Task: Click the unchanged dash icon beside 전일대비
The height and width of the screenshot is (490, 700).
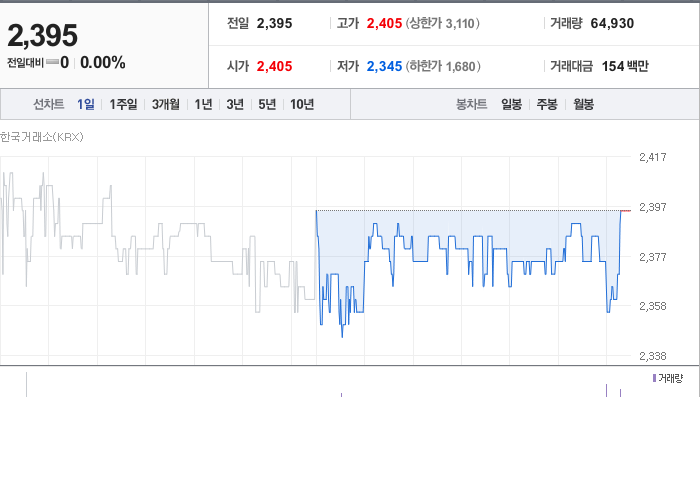Action: point(52,62)
